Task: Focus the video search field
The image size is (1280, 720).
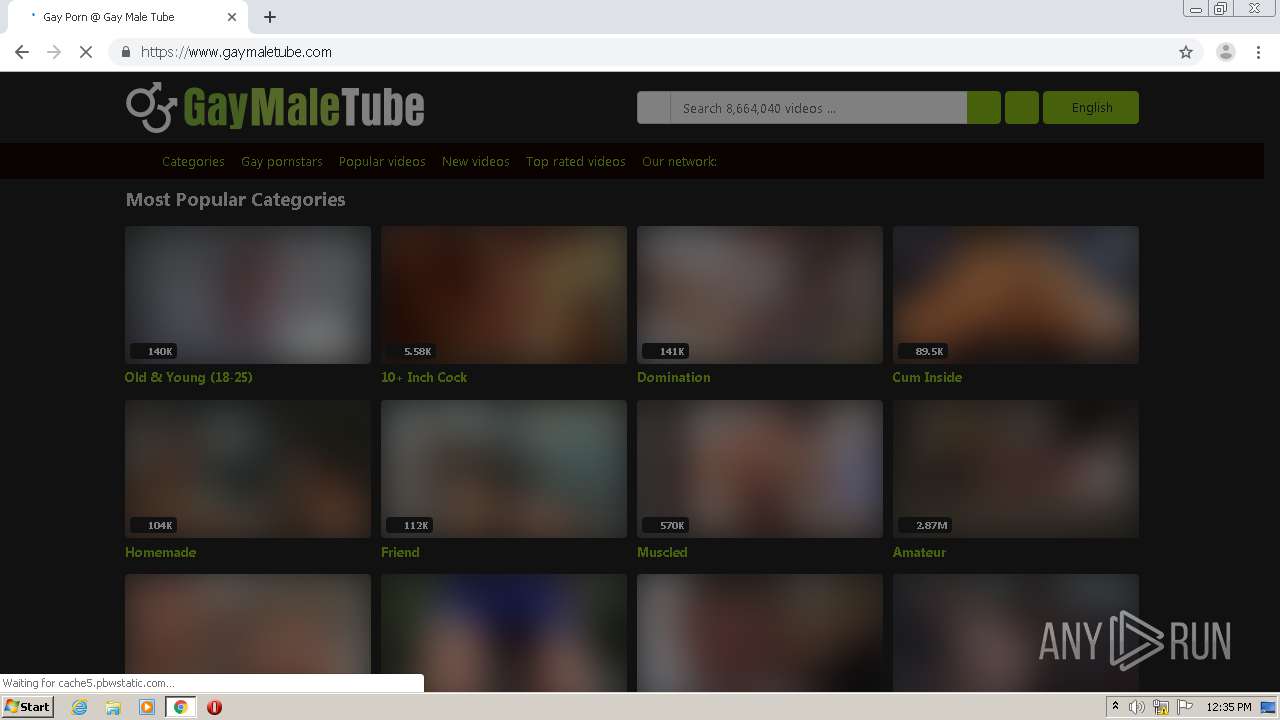Action: (x=818, y=108)
